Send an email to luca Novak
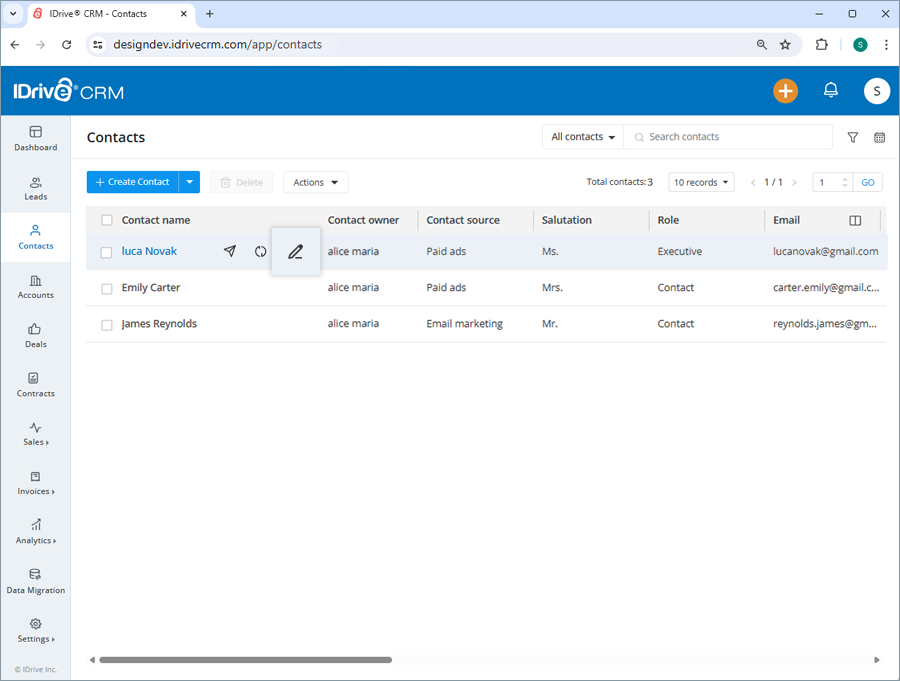 (x=229, y=251)
